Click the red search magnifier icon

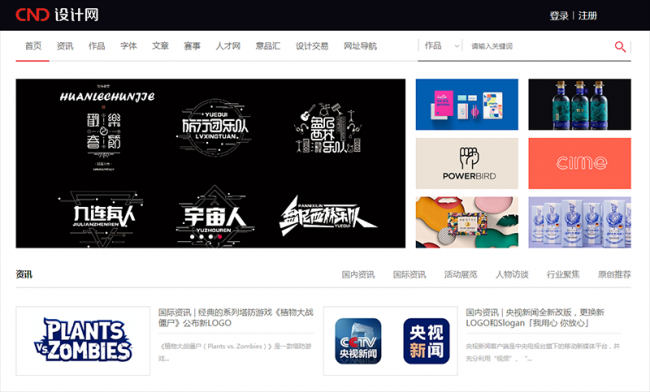click(x=620, y=46)
